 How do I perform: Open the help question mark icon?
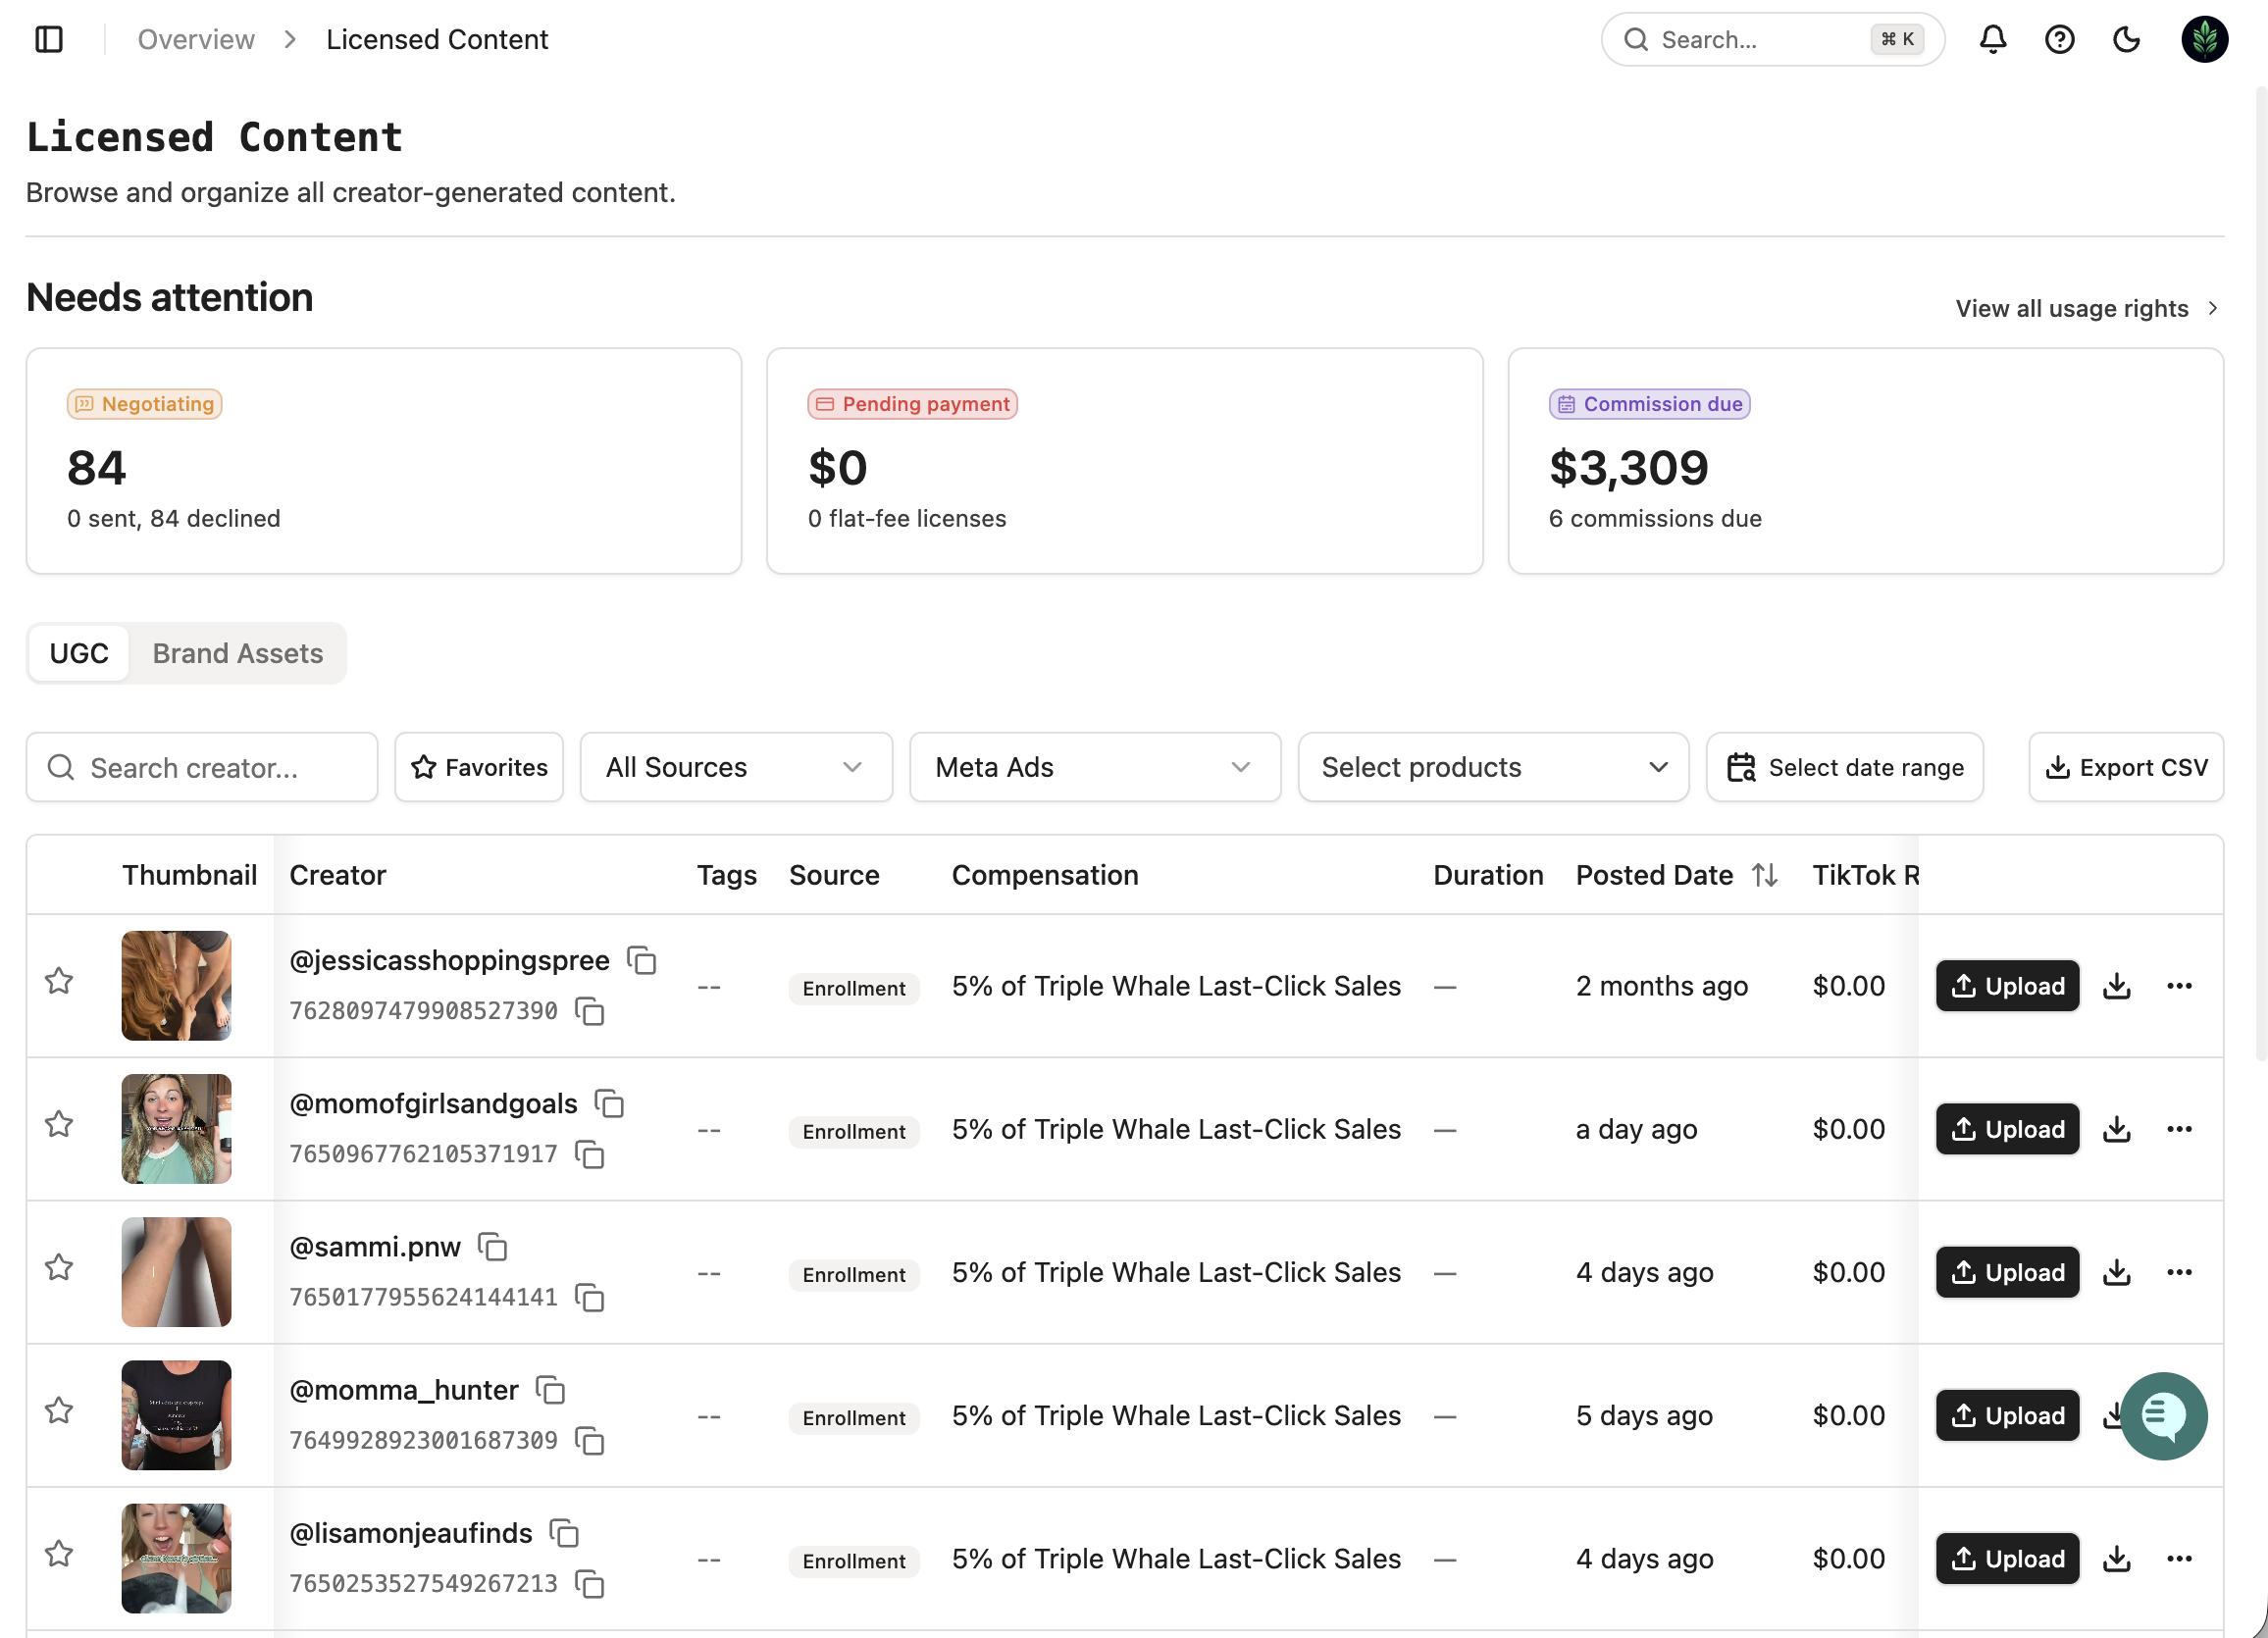click(x=2059, y=39)
